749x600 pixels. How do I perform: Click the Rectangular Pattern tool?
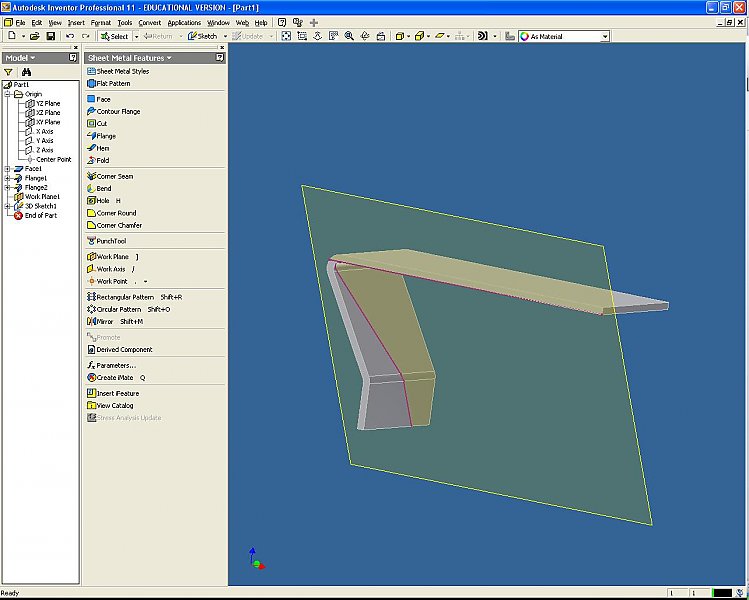tap(124, 297)
